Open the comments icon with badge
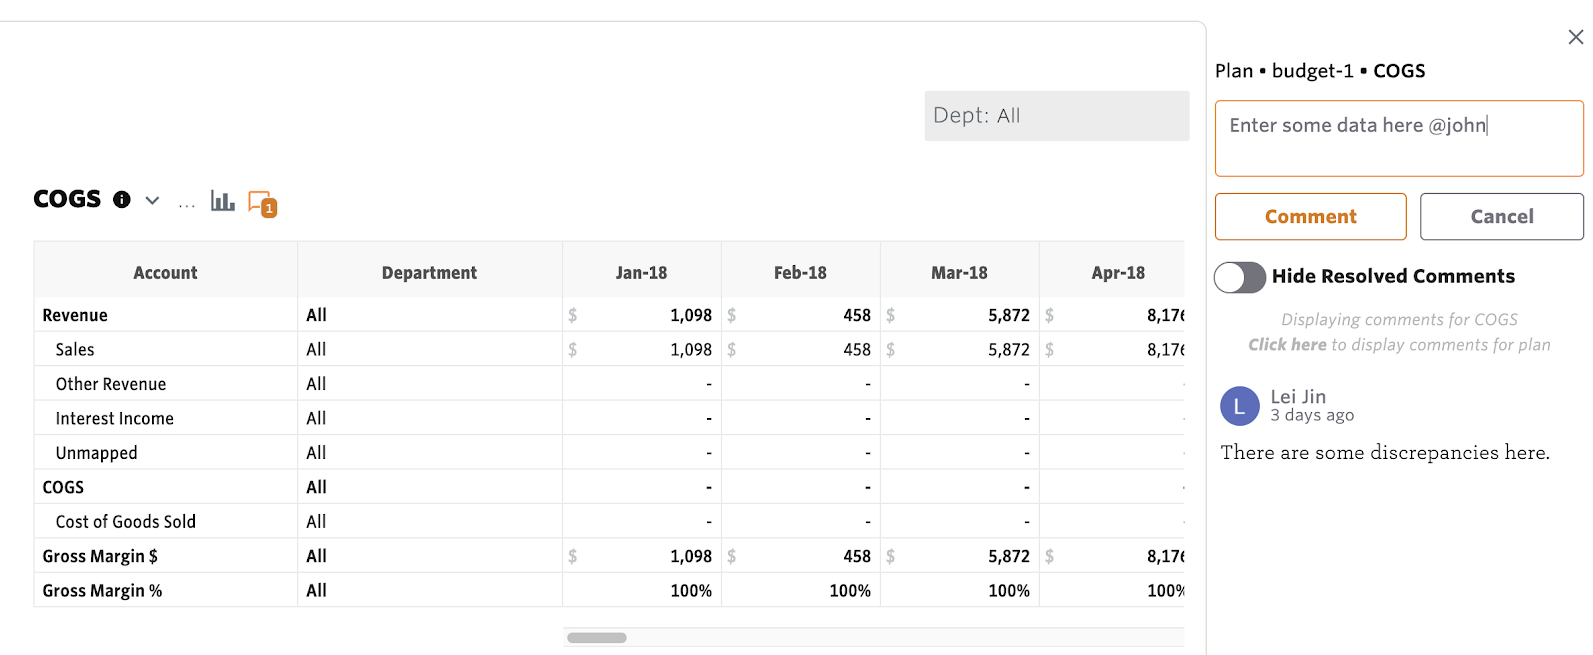 click(261, 203)
